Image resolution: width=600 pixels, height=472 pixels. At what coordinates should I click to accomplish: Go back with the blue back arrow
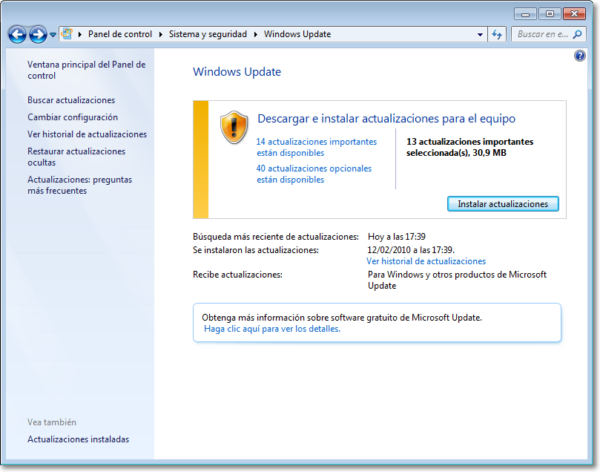pos(17,34)
